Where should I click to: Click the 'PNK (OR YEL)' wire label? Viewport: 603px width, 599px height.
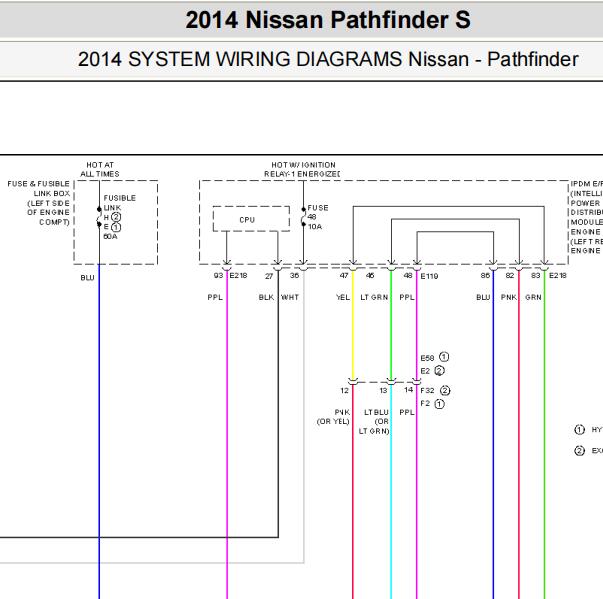coord(333,417)
